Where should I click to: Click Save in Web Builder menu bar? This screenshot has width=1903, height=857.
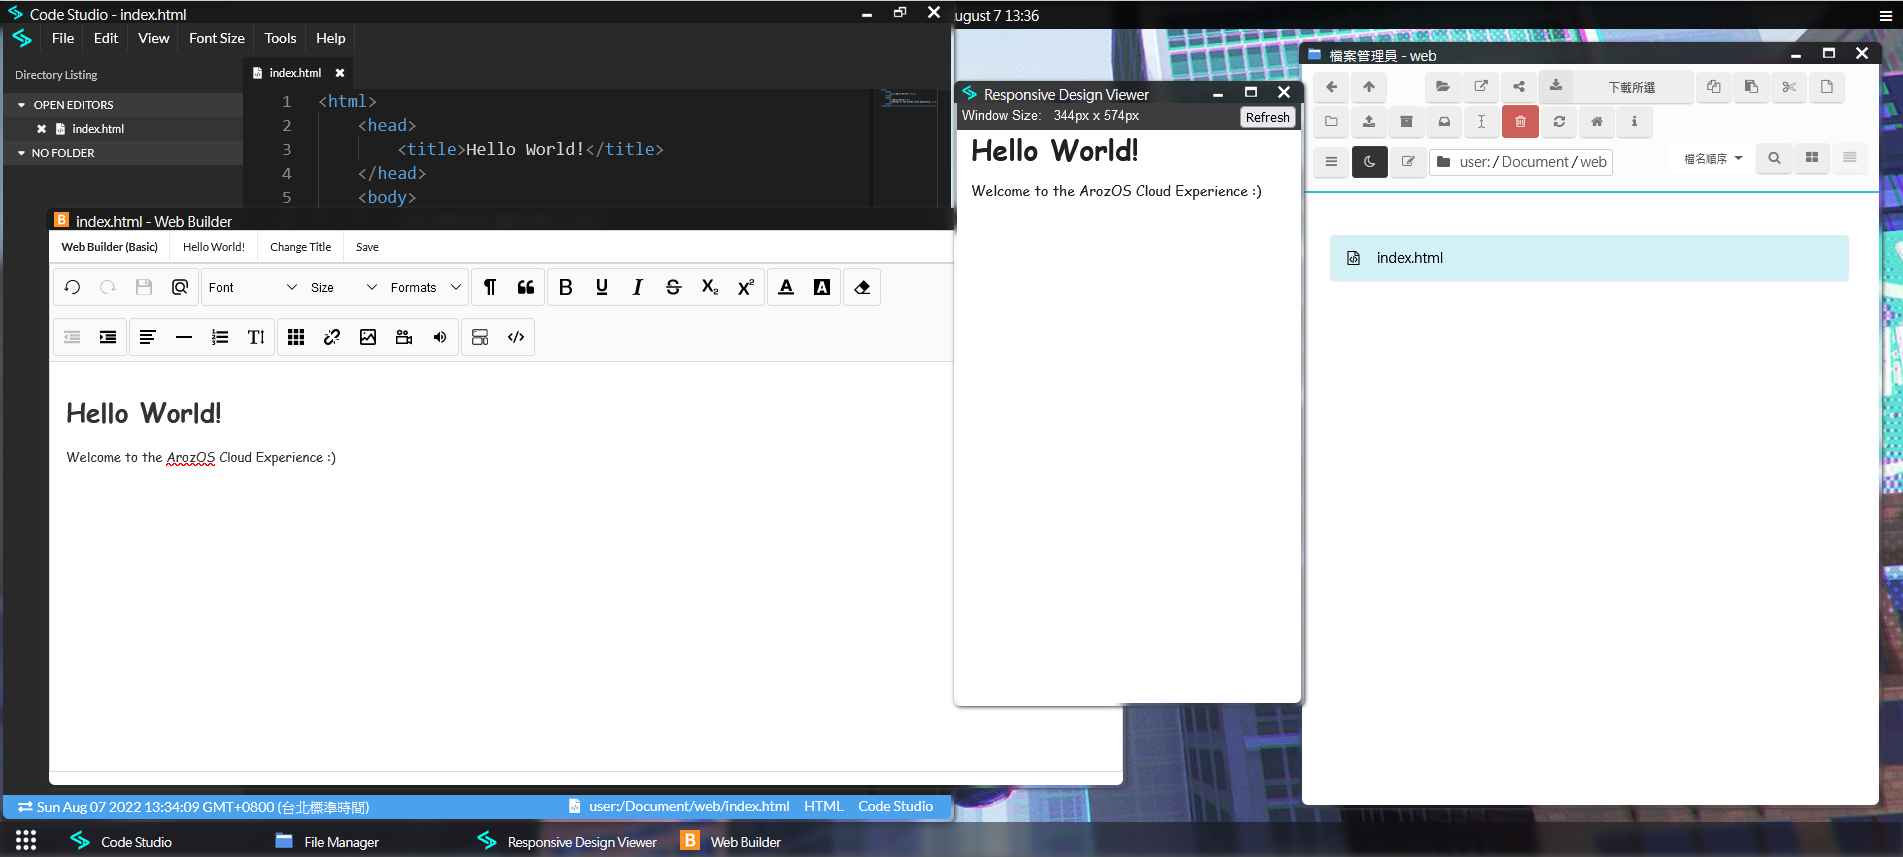pos(367,247)
